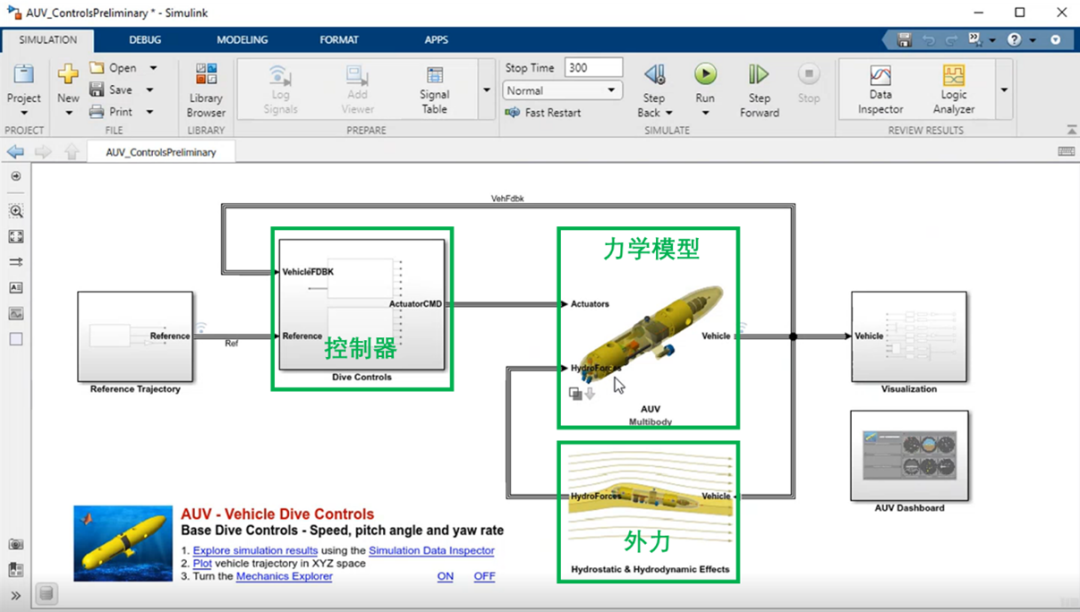Screen dimensions: 1080x612
Task: Select the AUV_ControlsPreliminary model tab
Action: (x=160, y=152)
